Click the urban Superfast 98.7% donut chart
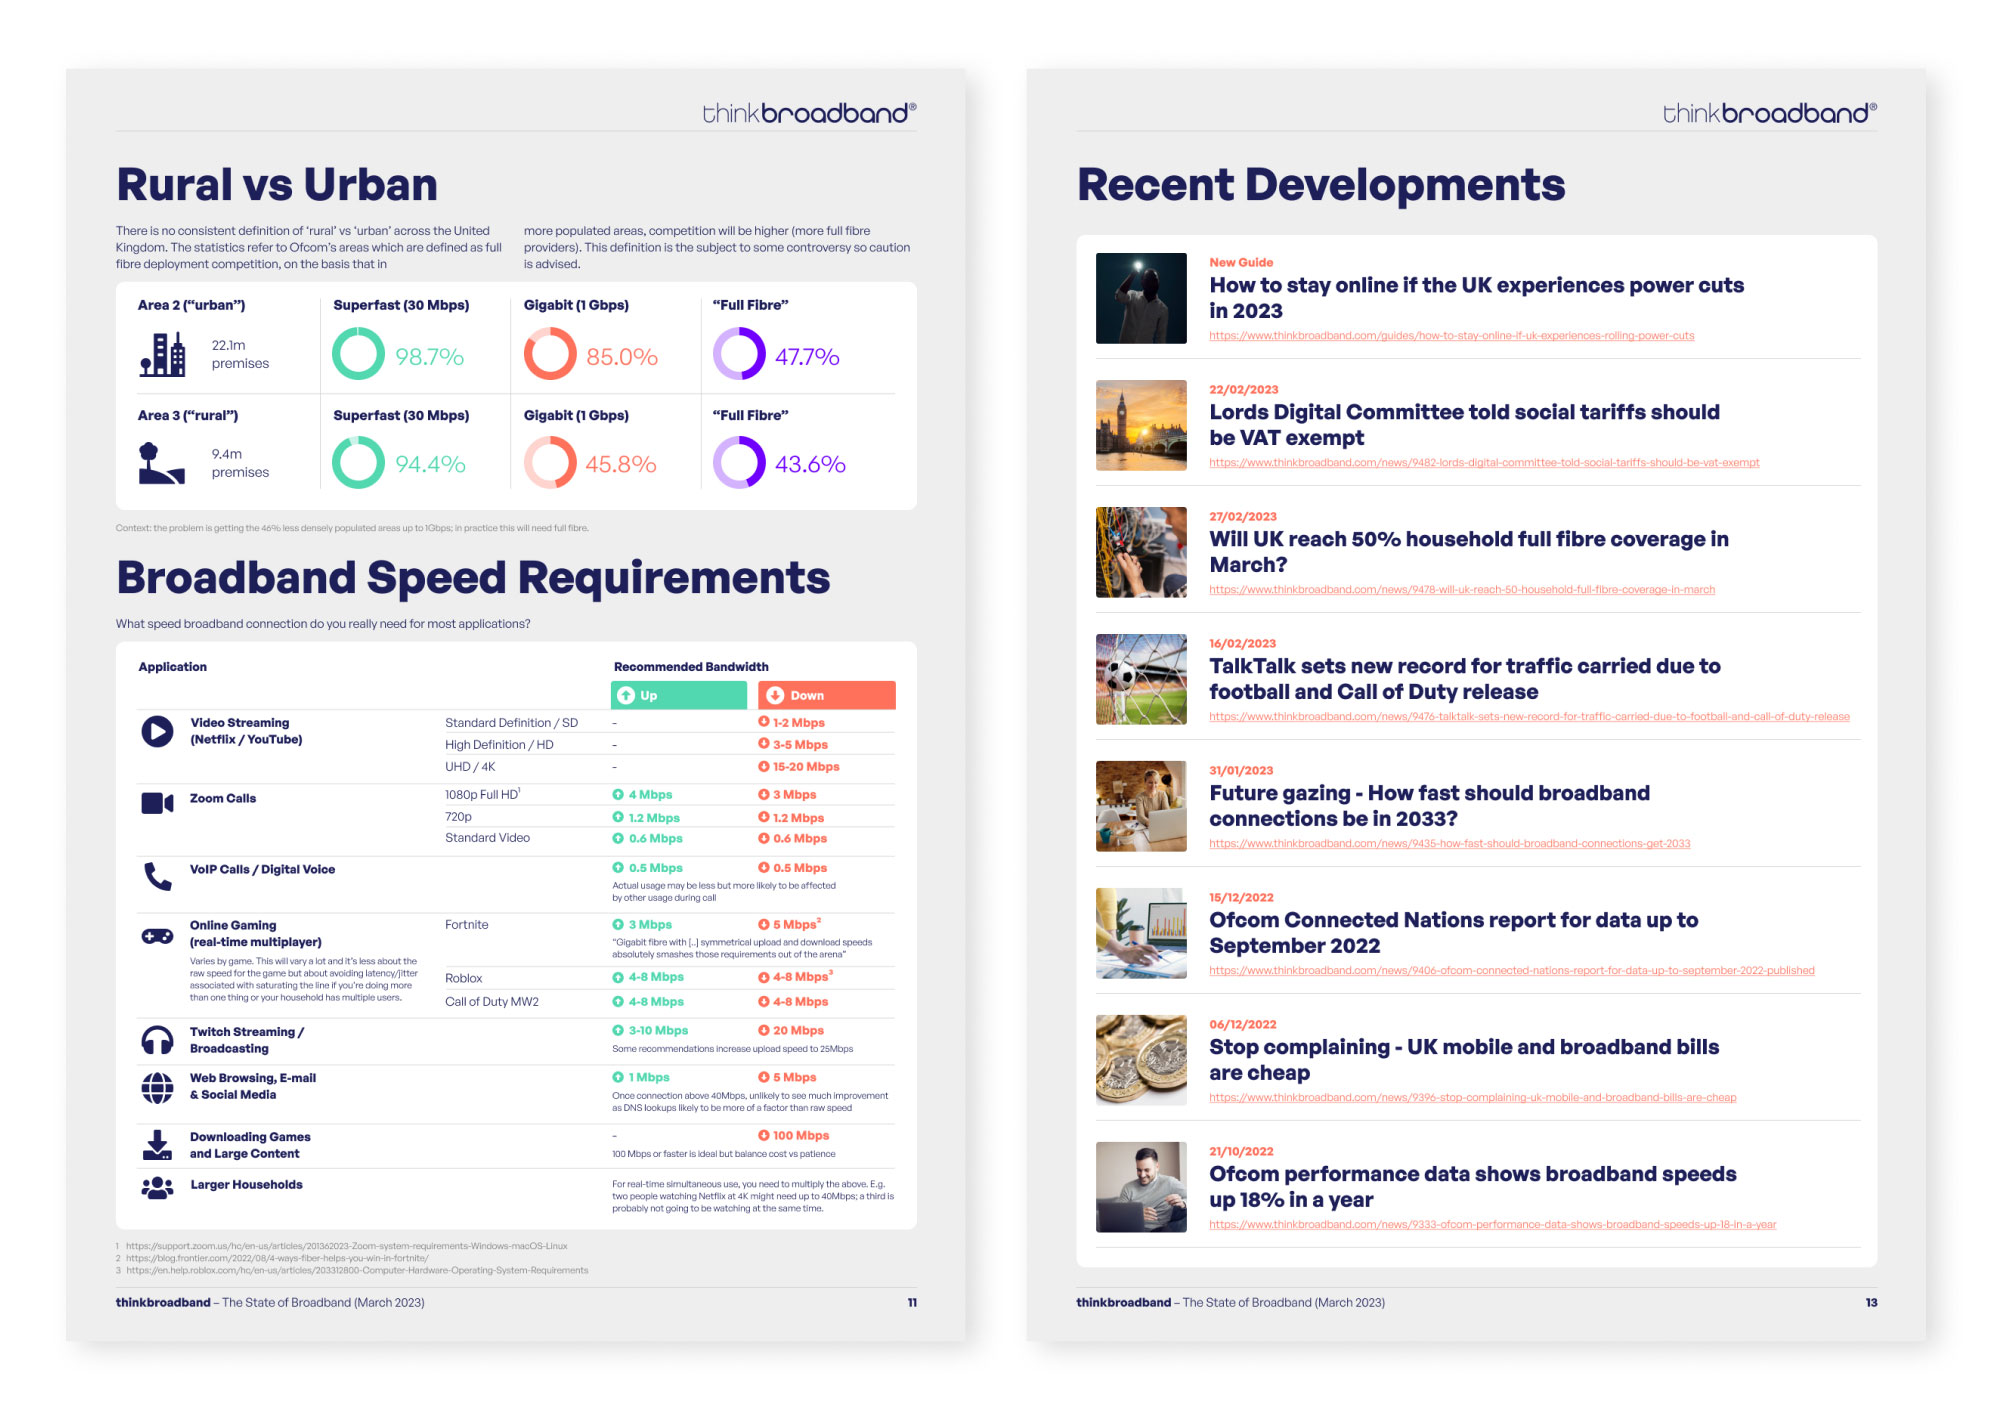2000x1410 pixels. coord(358,354)
